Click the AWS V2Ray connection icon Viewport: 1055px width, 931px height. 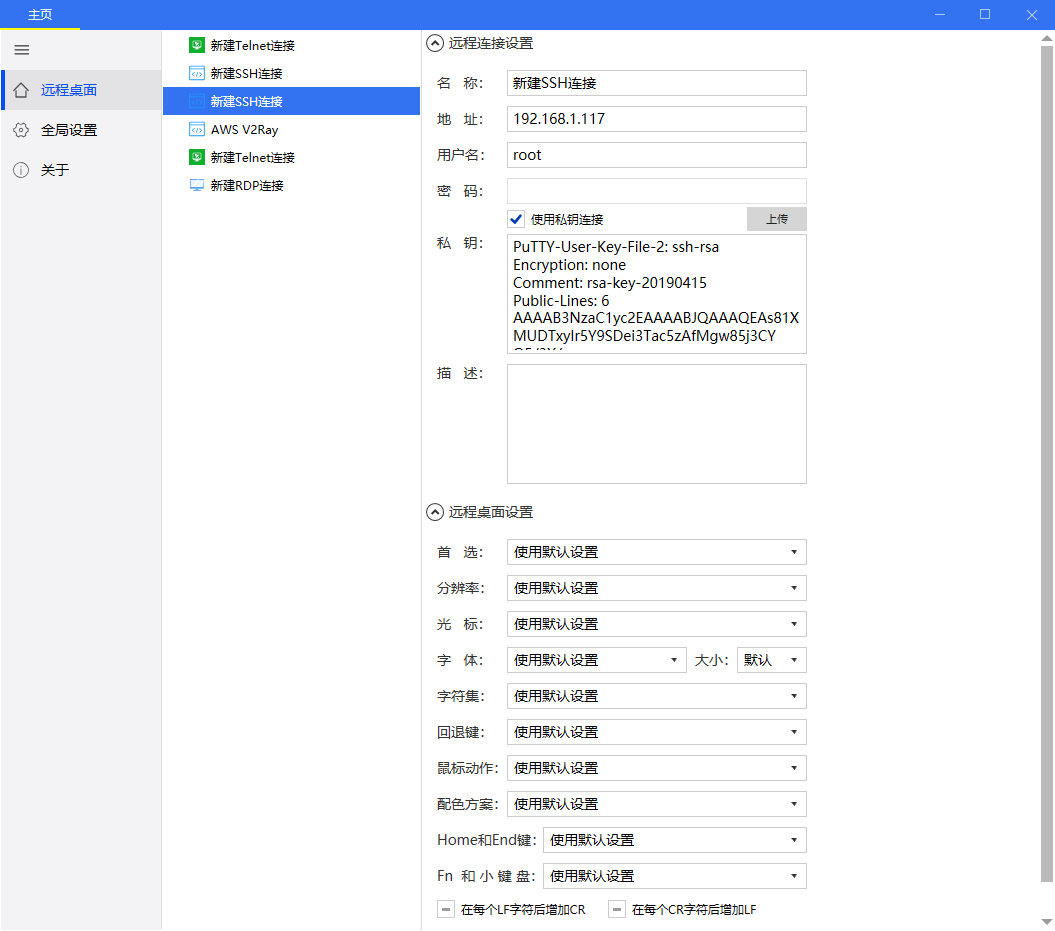[196, 129]
